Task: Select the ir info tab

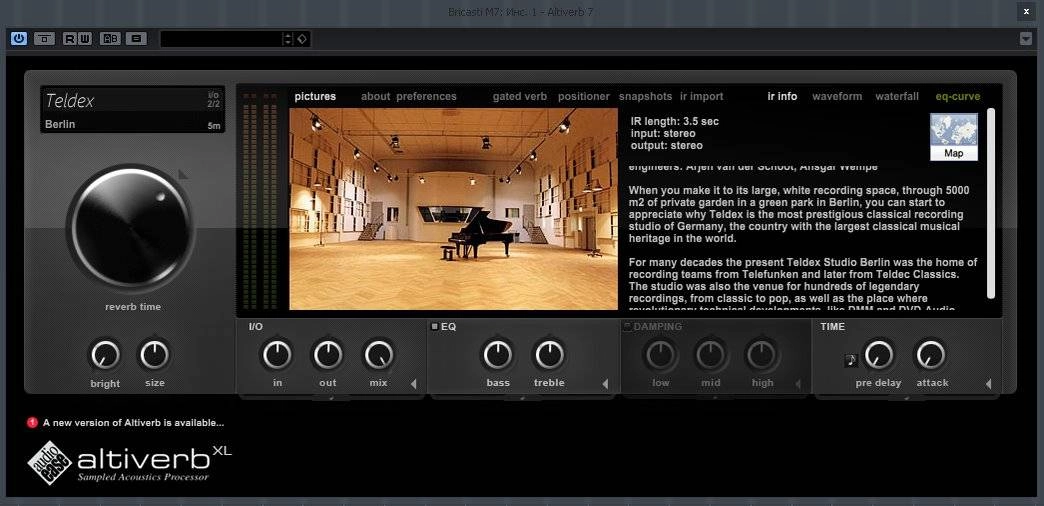Action: 782,97
